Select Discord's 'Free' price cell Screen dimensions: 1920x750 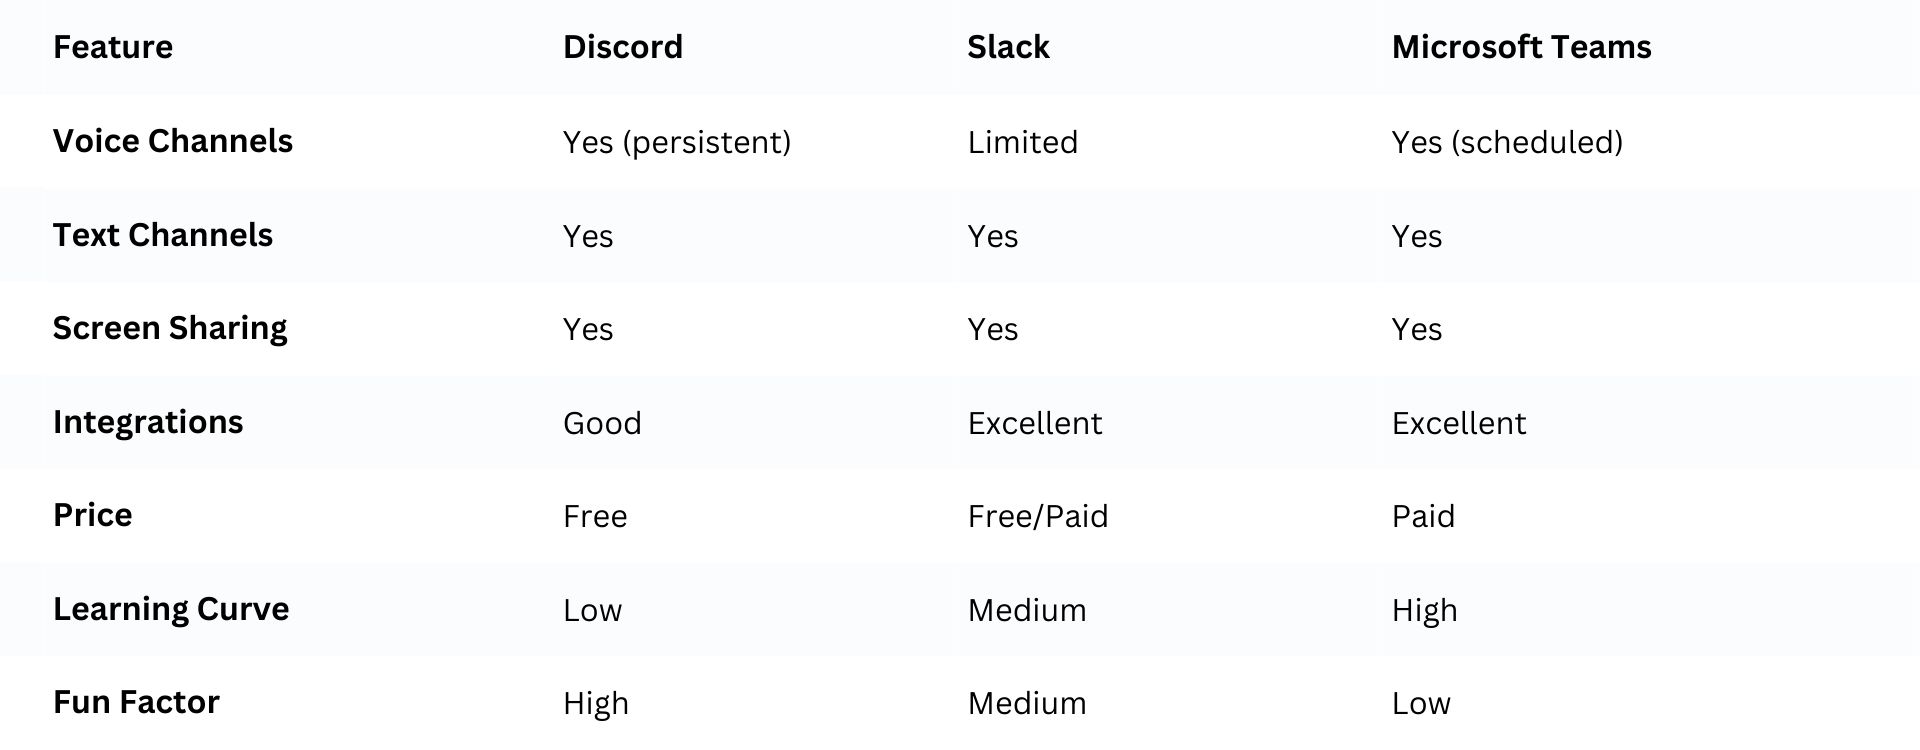point(595,516)
